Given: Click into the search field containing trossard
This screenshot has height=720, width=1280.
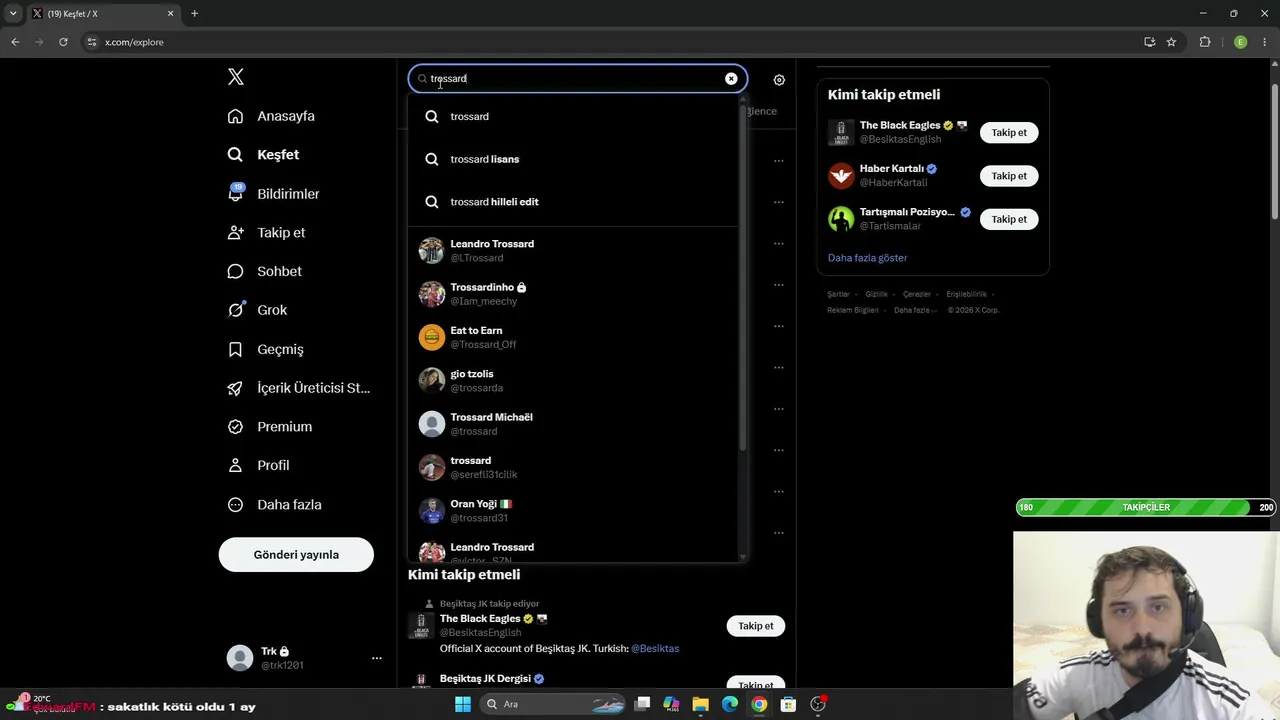Looking at the screenshot, I should [577, 79].
